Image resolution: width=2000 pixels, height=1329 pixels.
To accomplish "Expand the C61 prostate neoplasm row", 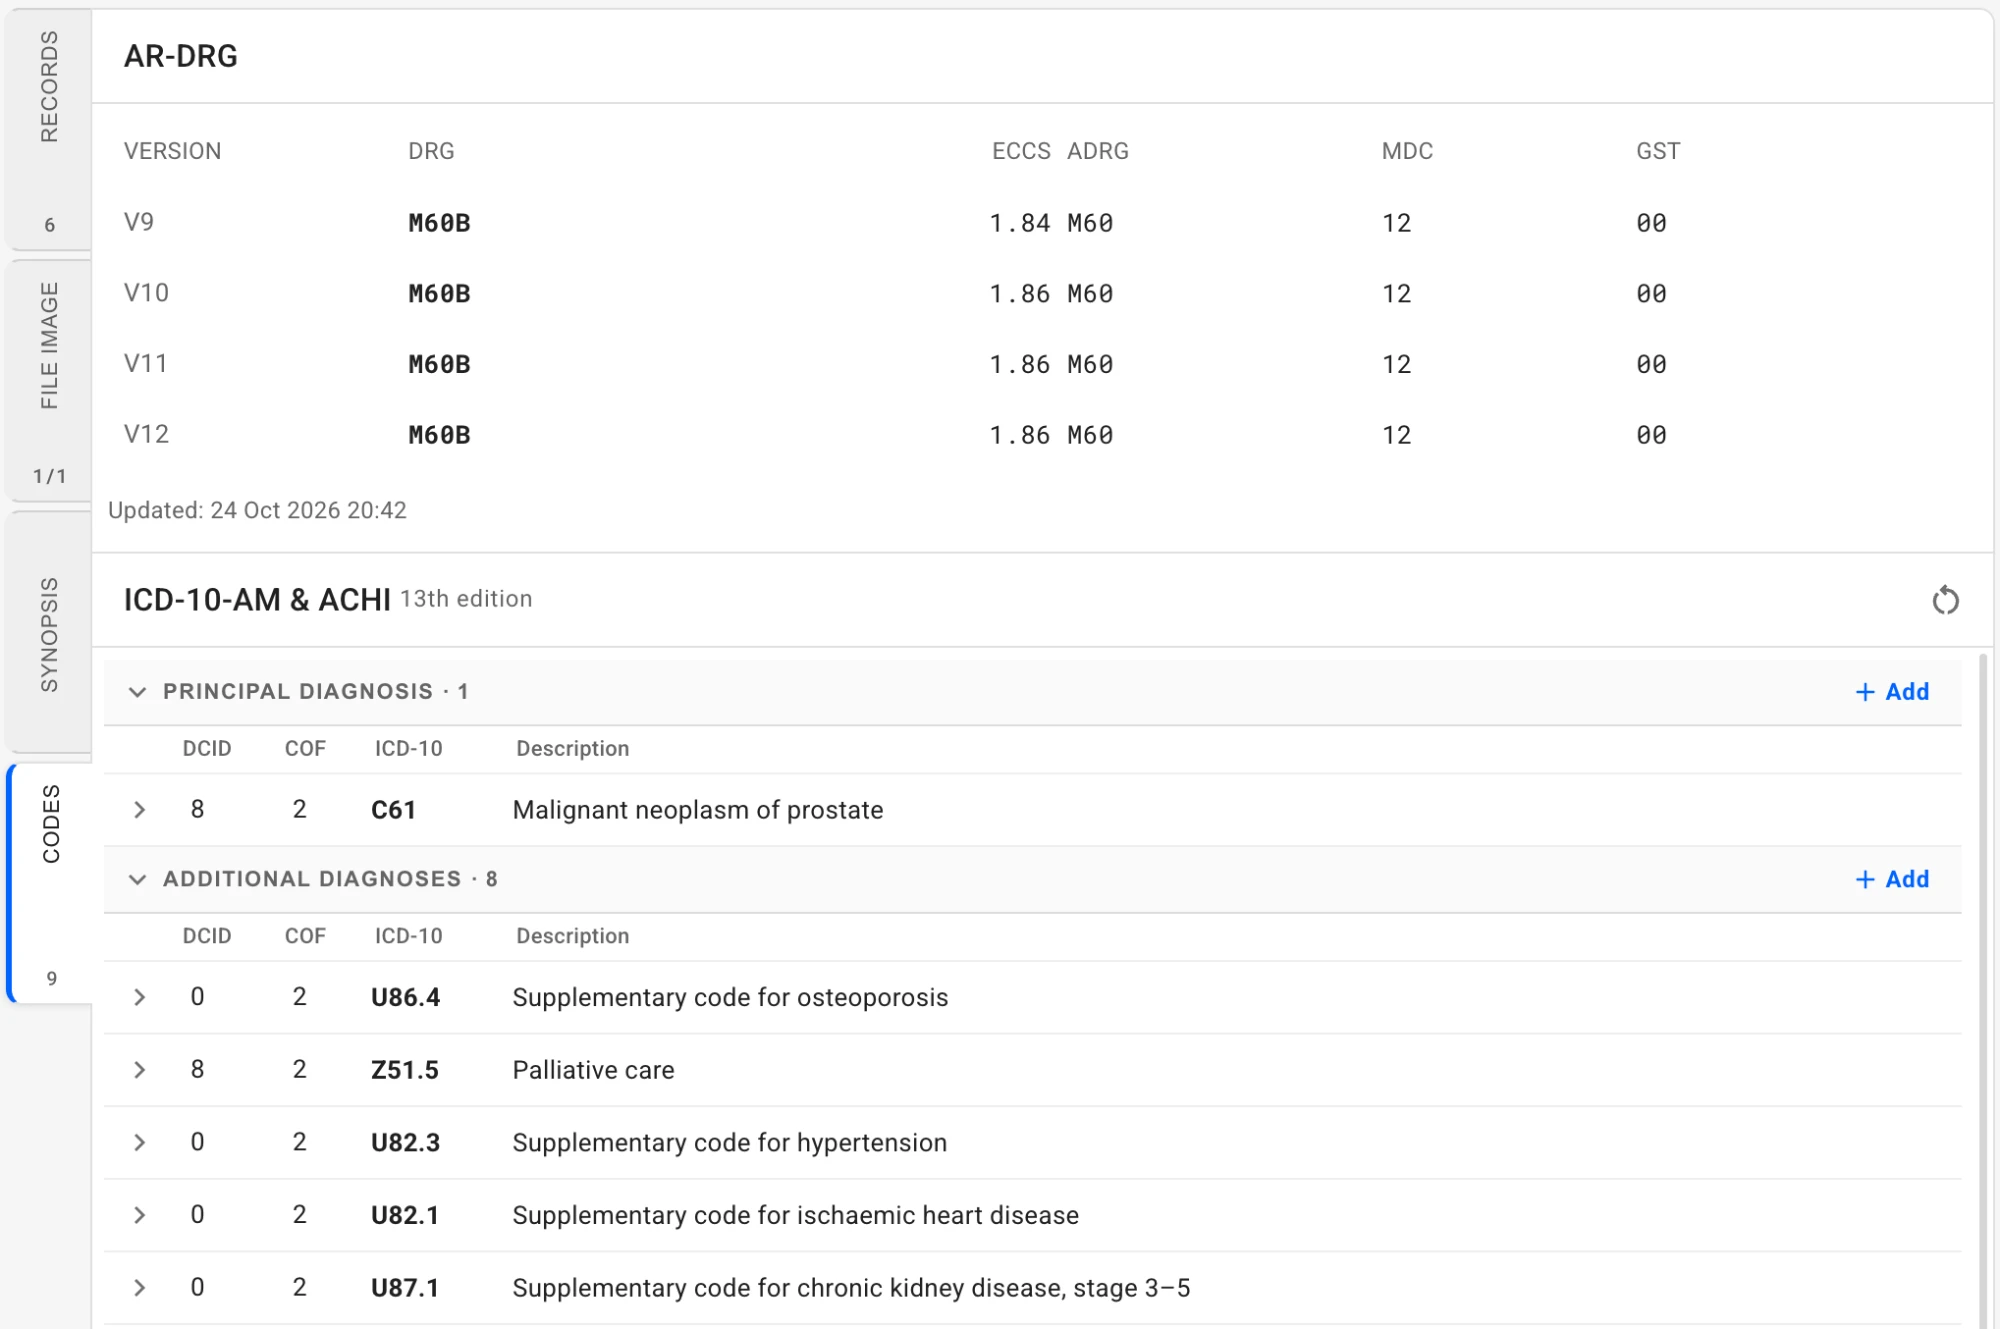I will (x=139, y=810).
